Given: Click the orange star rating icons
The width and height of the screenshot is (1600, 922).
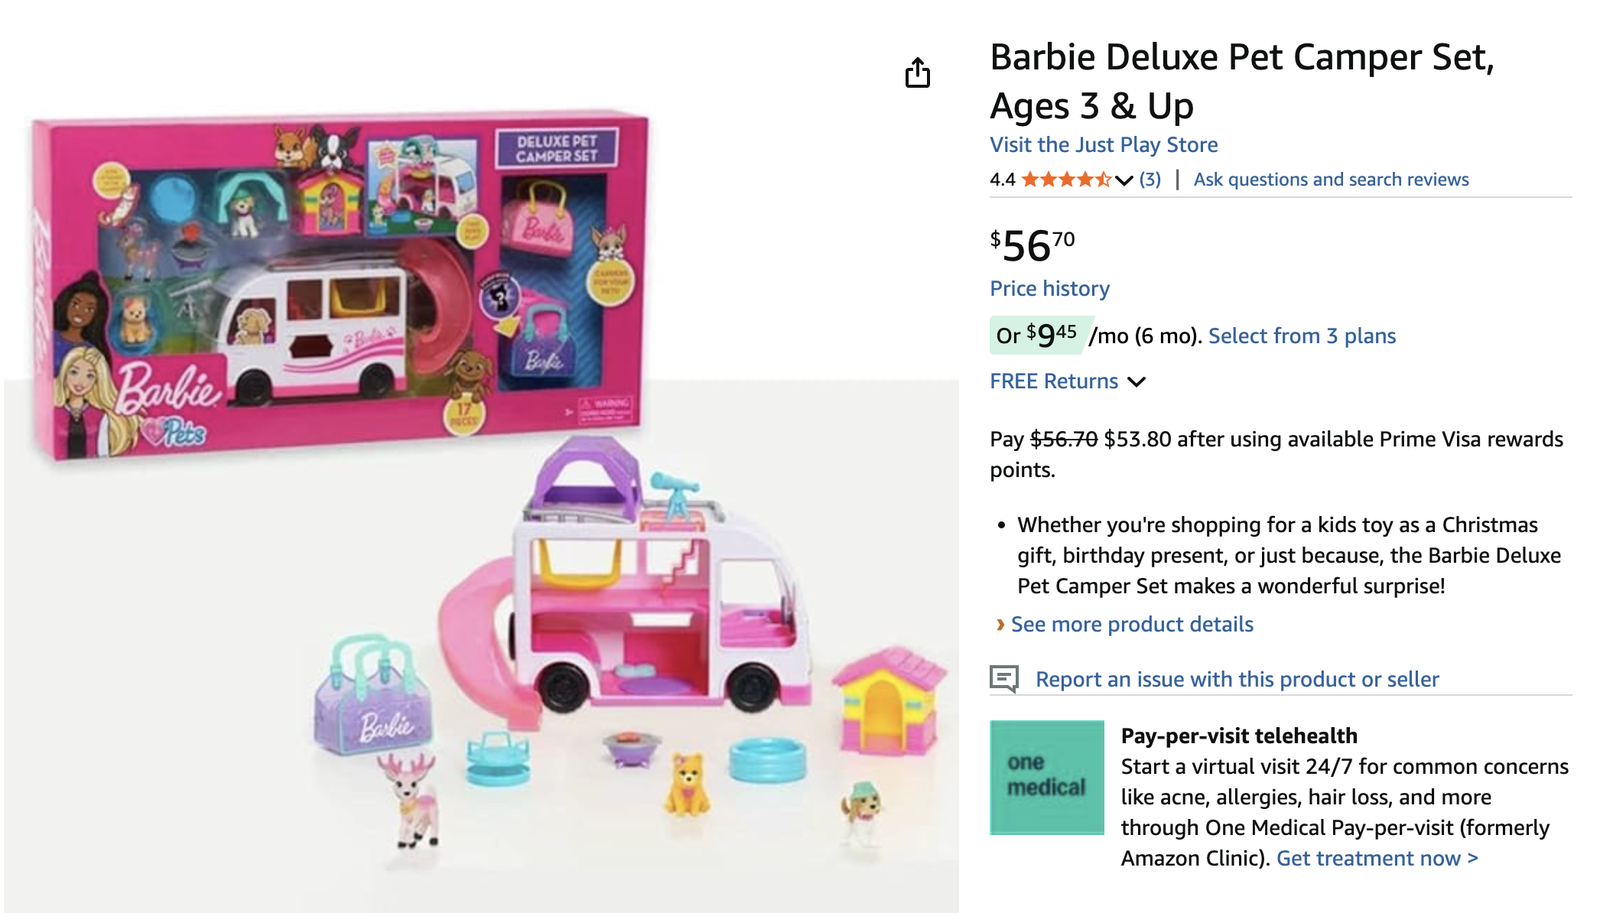Looking at the screenshot, I should (x=1066, y=180).
